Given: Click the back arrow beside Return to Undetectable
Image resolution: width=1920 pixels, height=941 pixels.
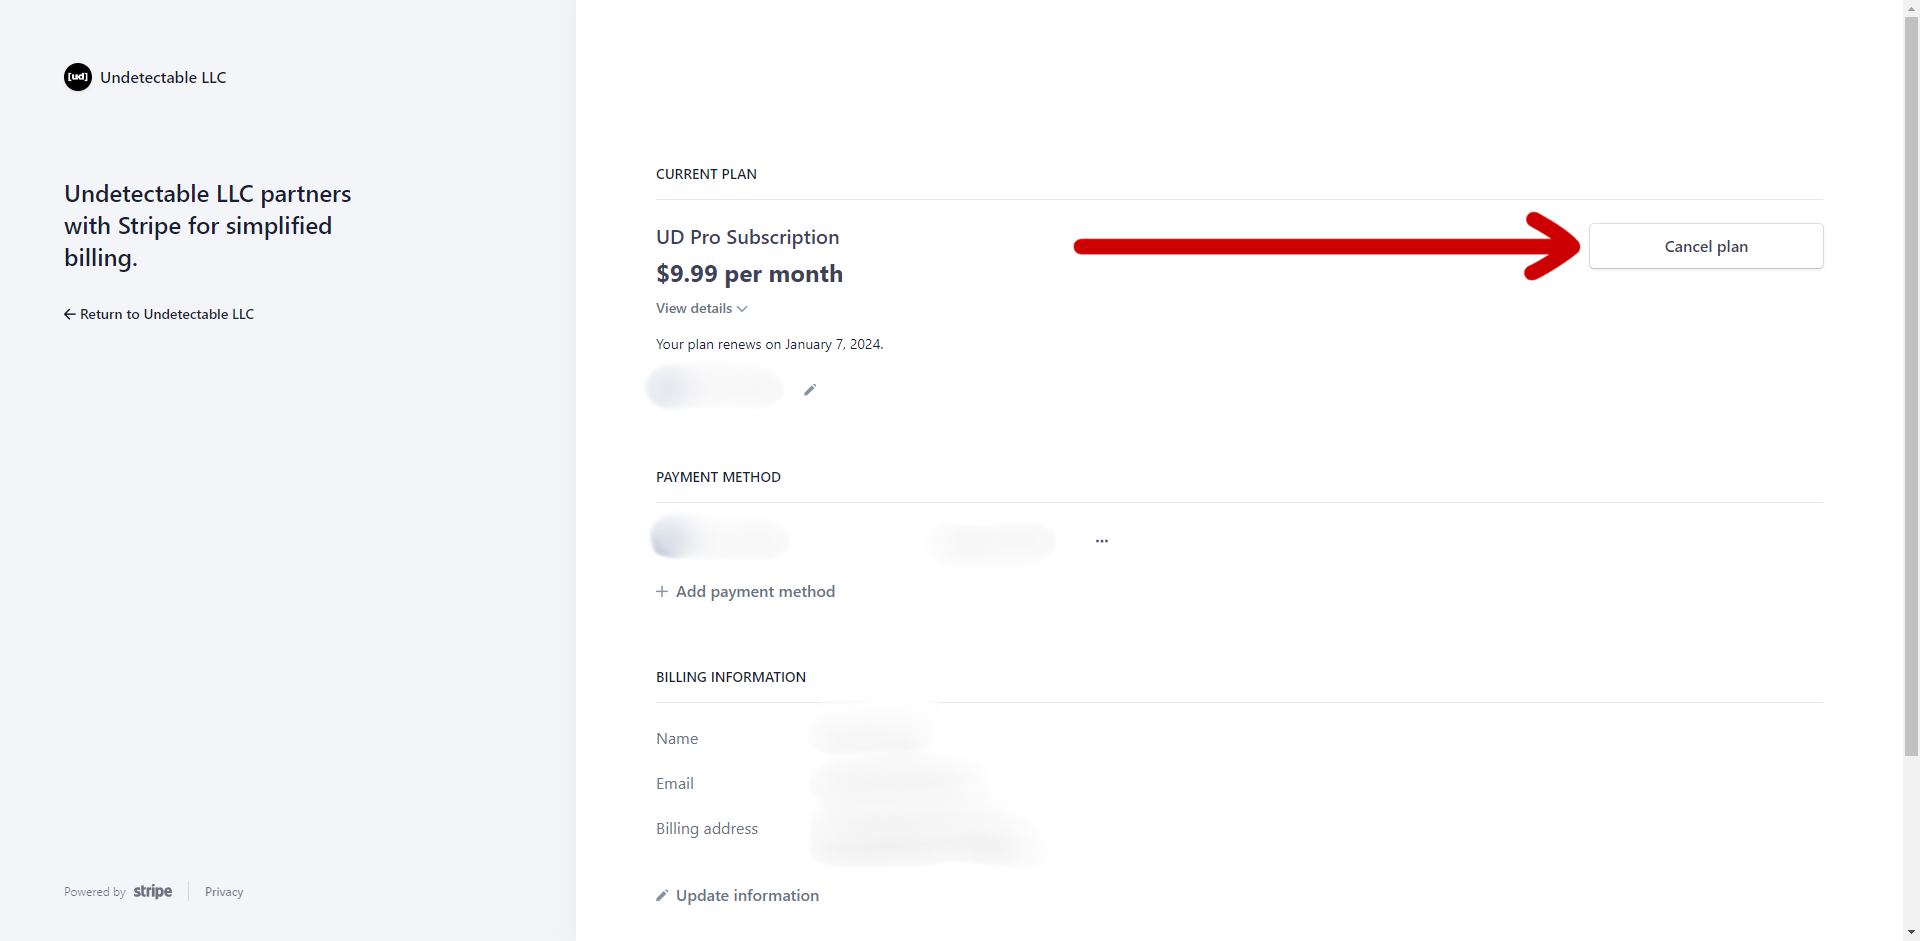Looking at the screenshot, I should tap(70, 314).
